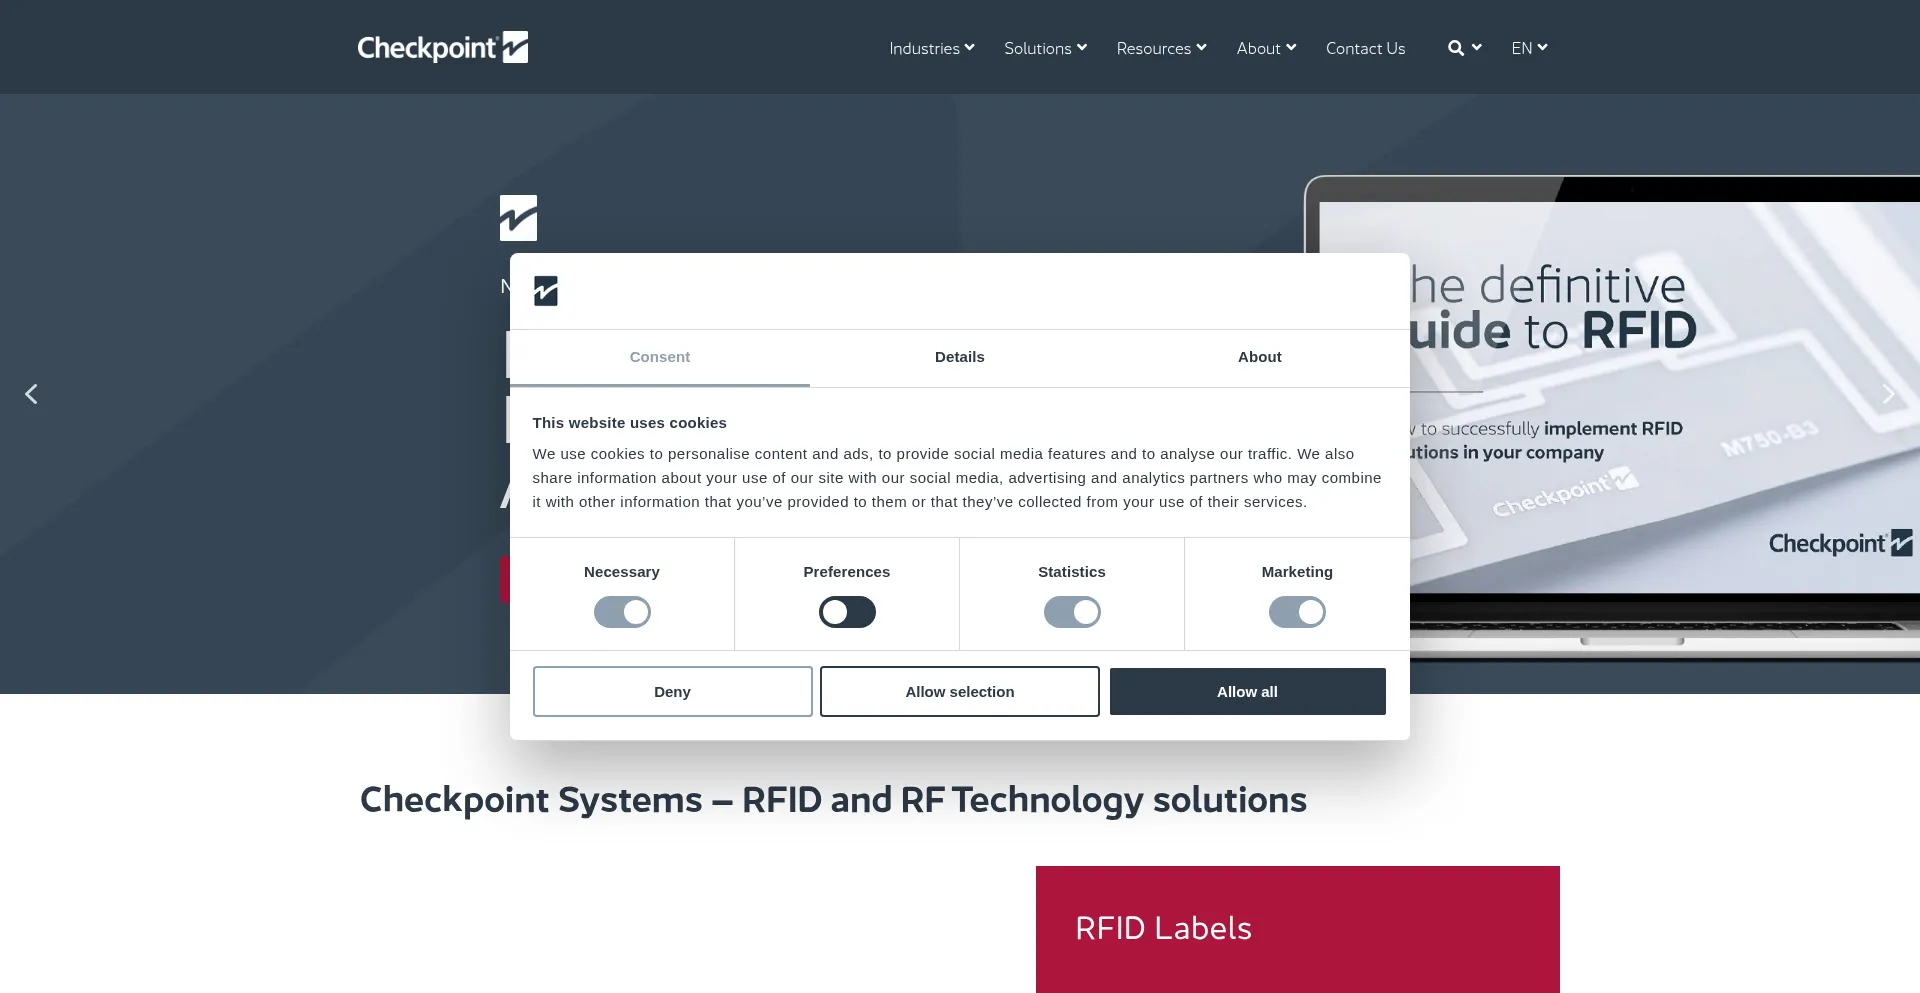Click the Statistics category label
Screen dimensions: 1920x993
tap(1072, 572)
